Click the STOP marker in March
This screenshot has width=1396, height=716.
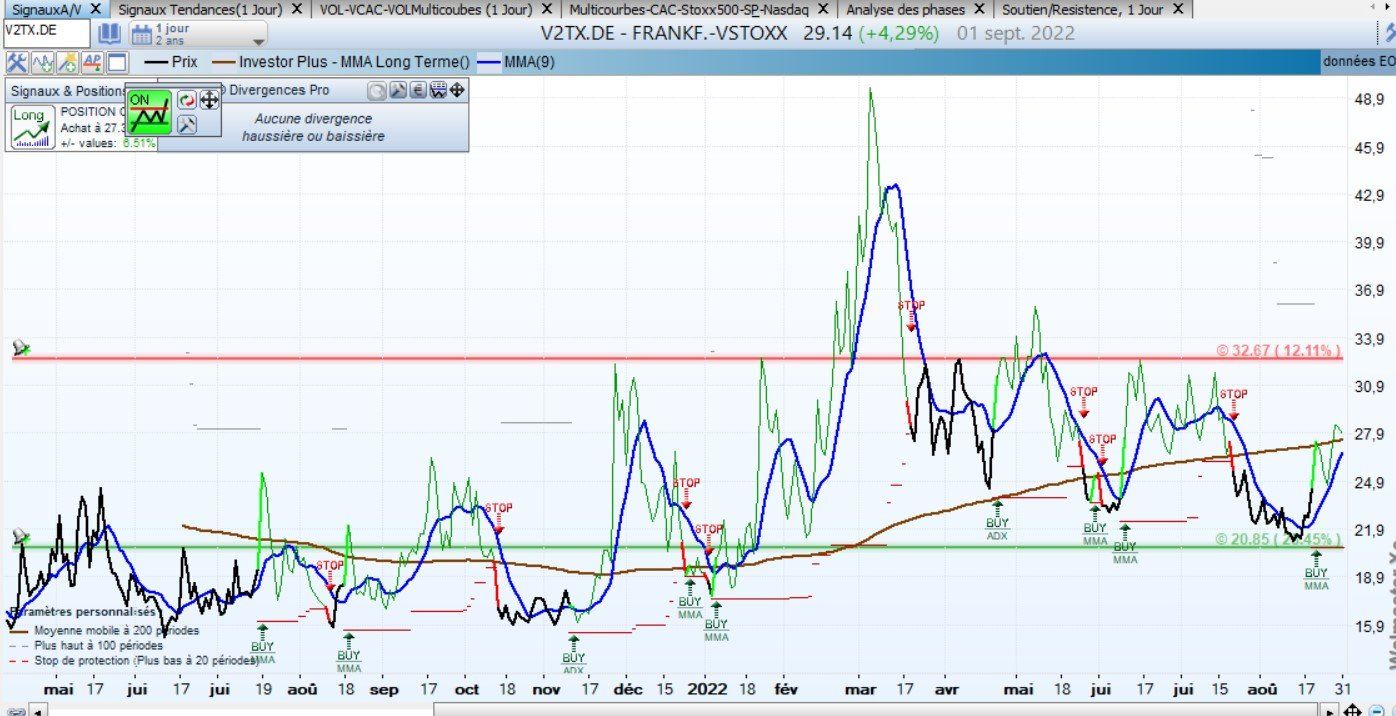point(911,314)
